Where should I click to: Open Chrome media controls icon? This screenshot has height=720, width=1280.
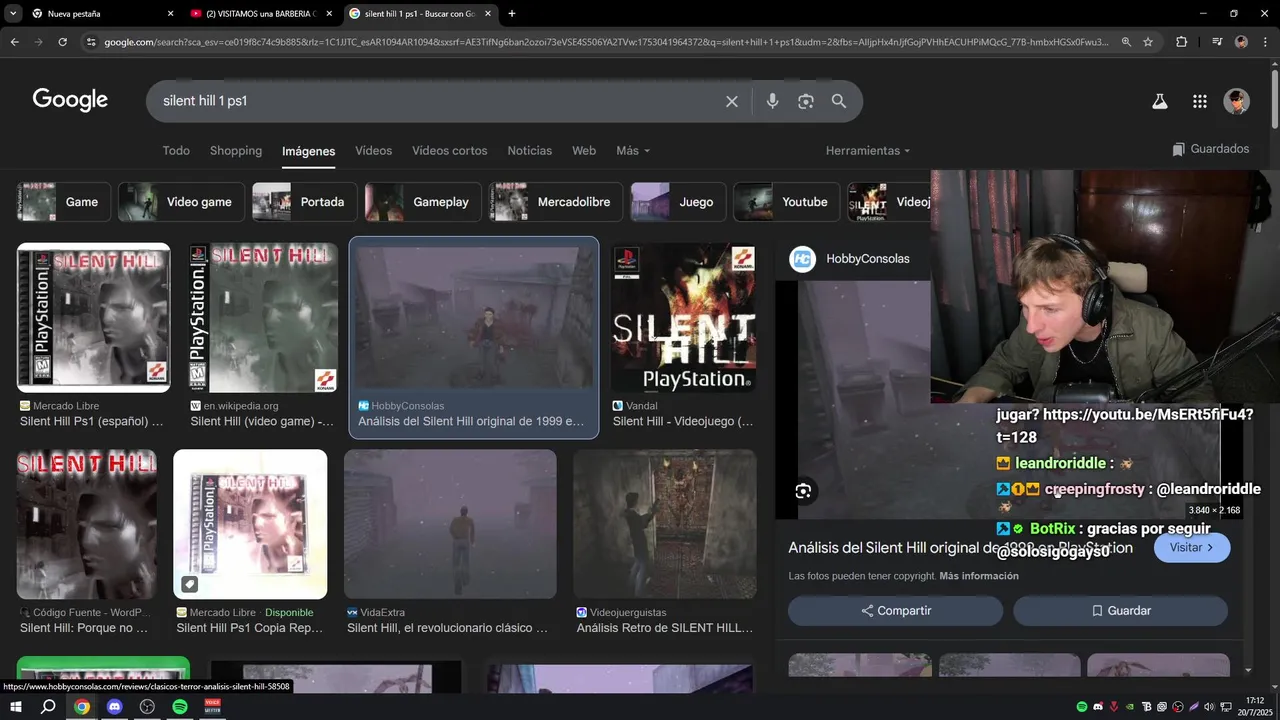pos(1217,42)
